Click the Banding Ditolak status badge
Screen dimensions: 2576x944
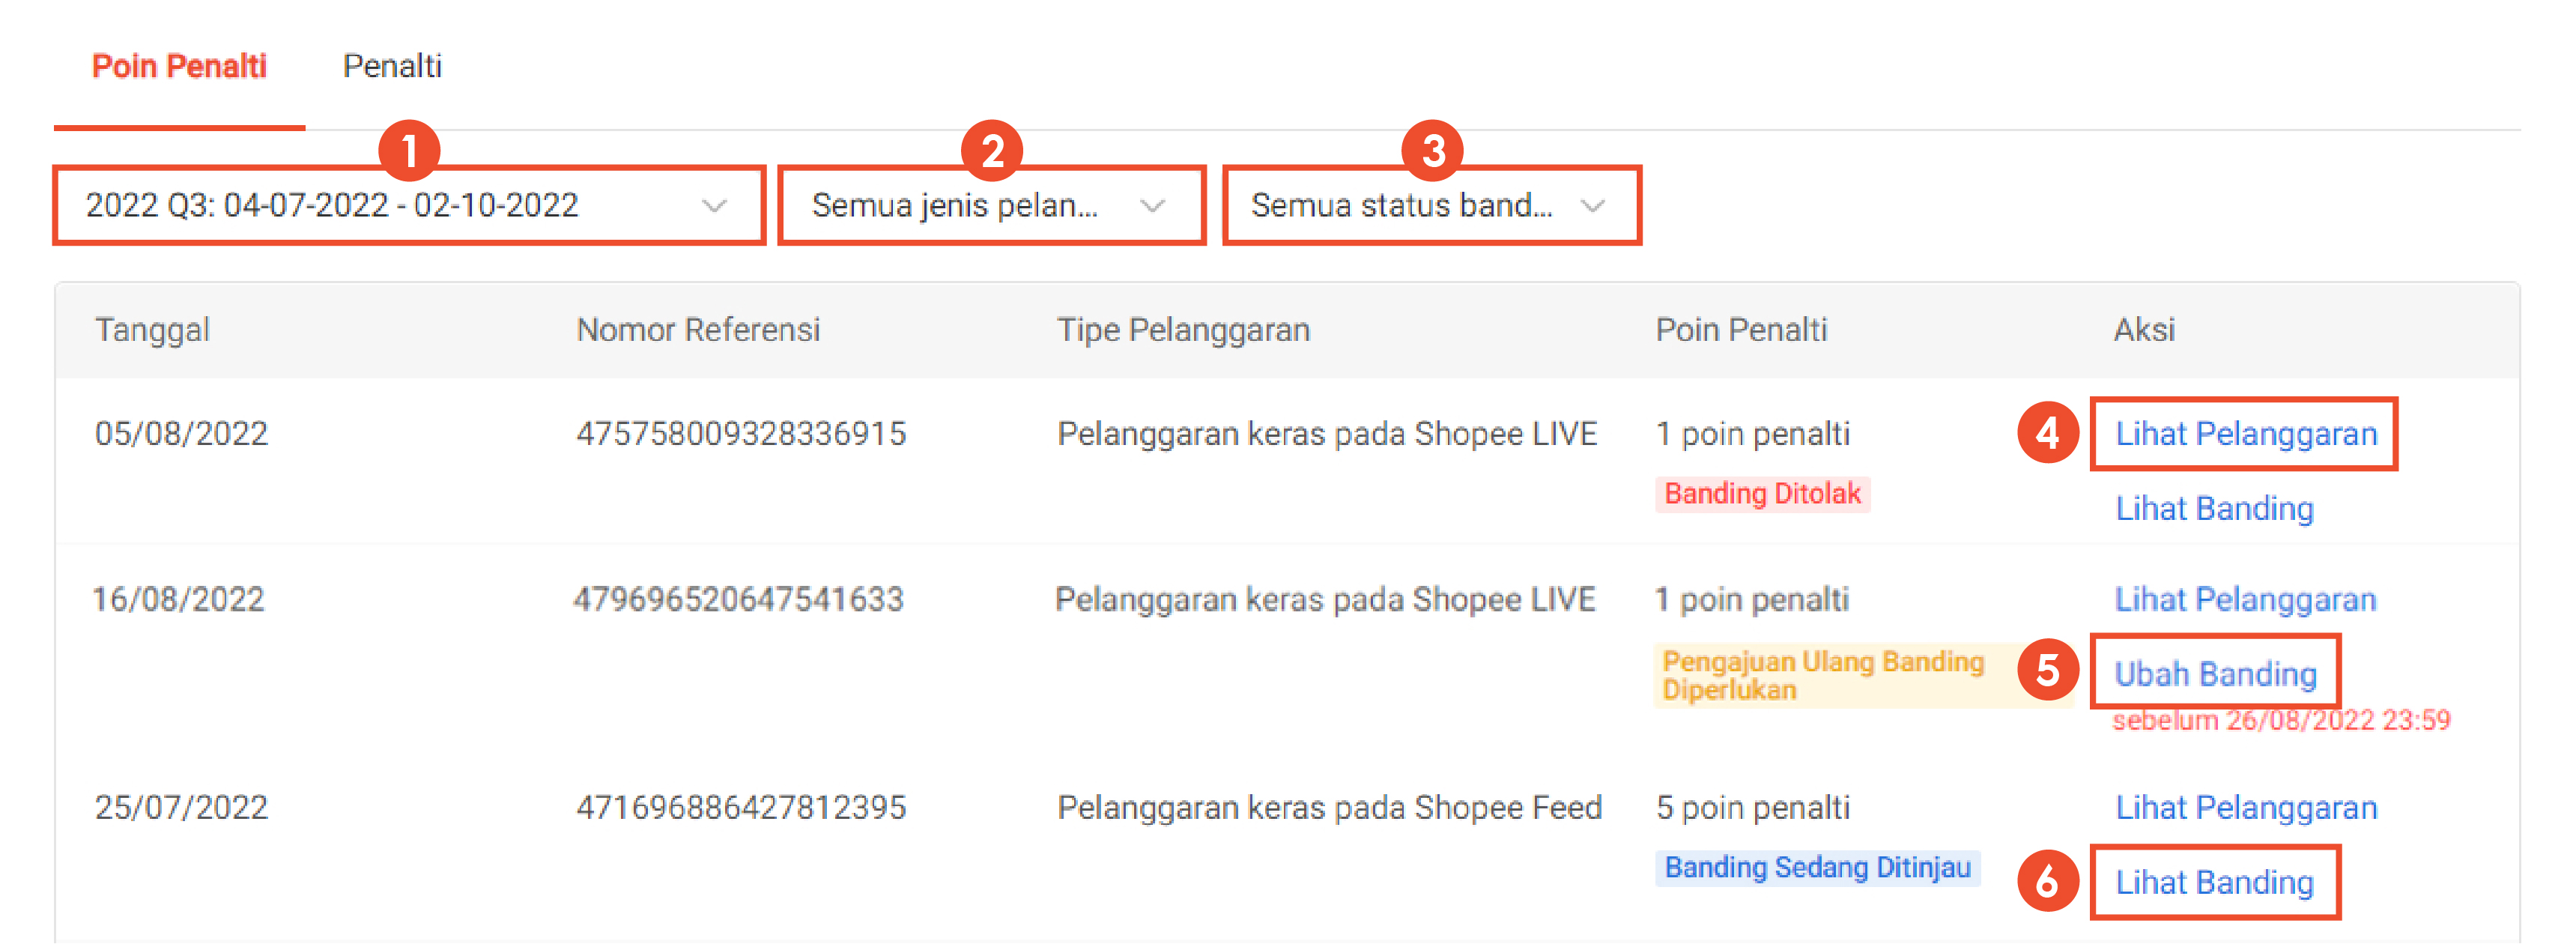click(1763, 493)
